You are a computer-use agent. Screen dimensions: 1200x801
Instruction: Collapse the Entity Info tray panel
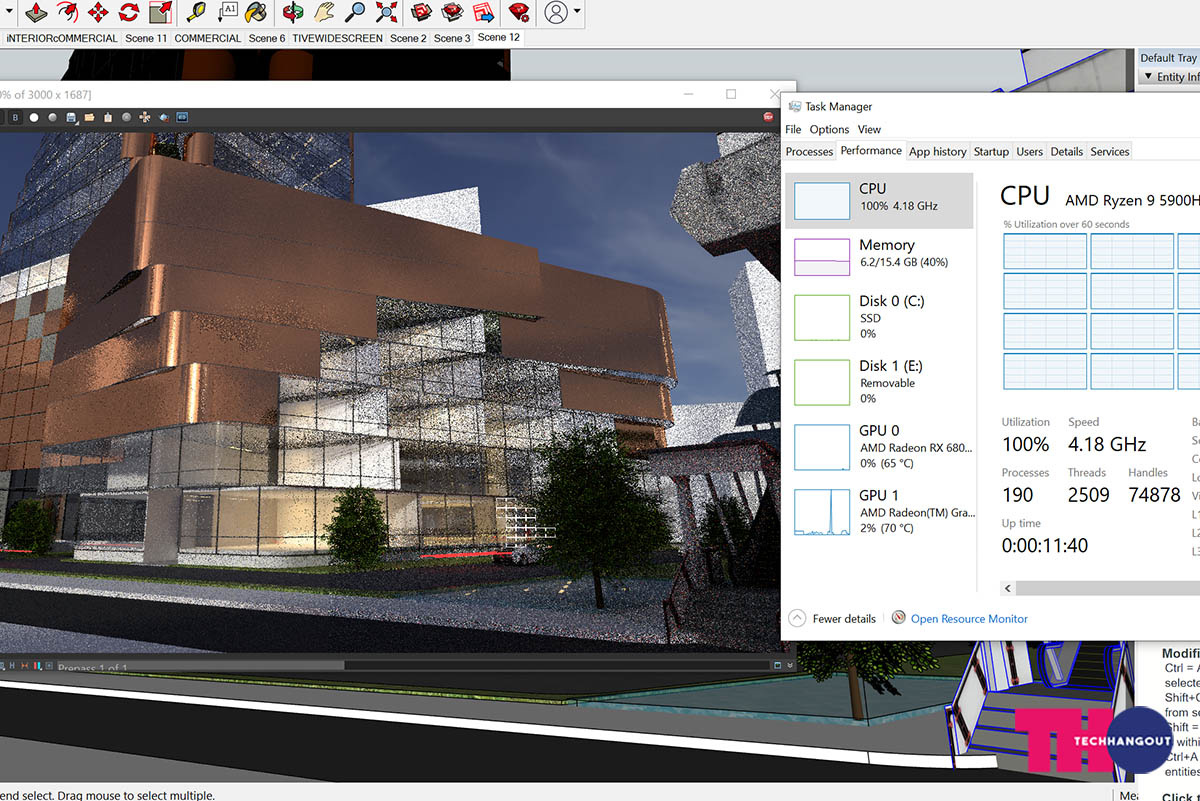1148,77
